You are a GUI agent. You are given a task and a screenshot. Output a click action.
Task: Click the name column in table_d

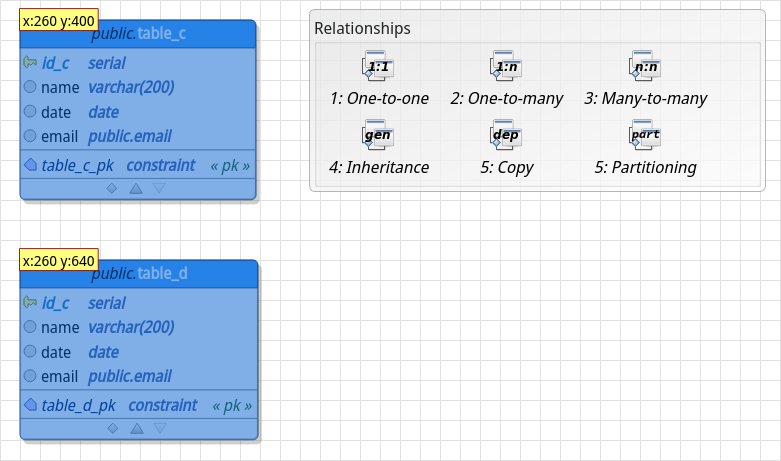[60, 327]
